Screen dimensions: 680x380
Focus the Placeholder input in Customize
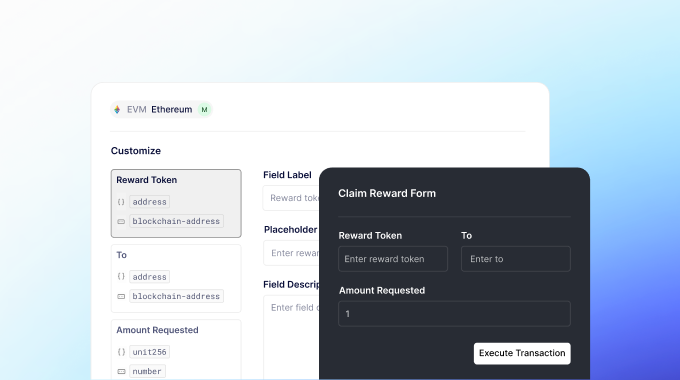coord(291,253)
